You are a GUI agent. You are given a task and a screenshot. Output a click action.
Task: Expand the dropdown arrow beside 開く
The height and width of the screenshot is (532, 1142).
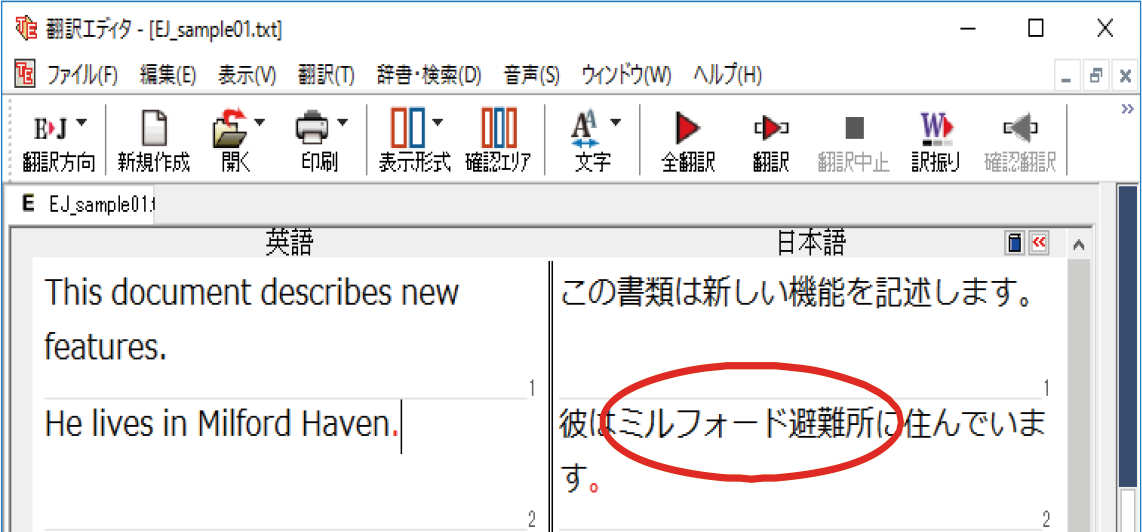(260, 123)
